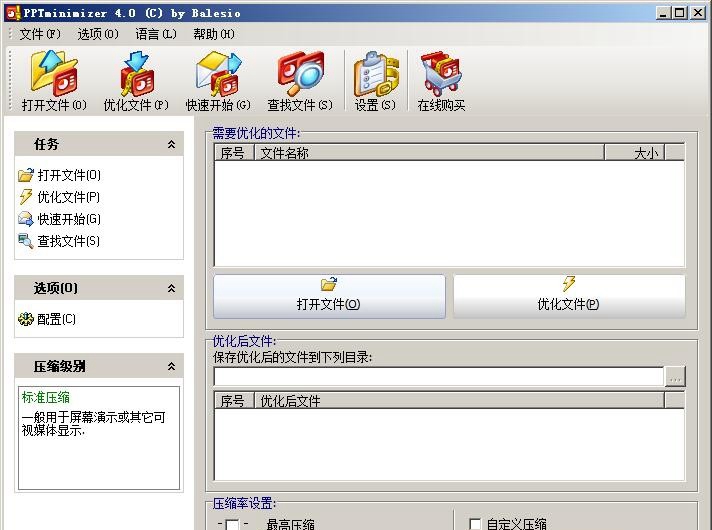
Task: Click the 在线购买 shopping cart icon
Action: pos(441,73)
